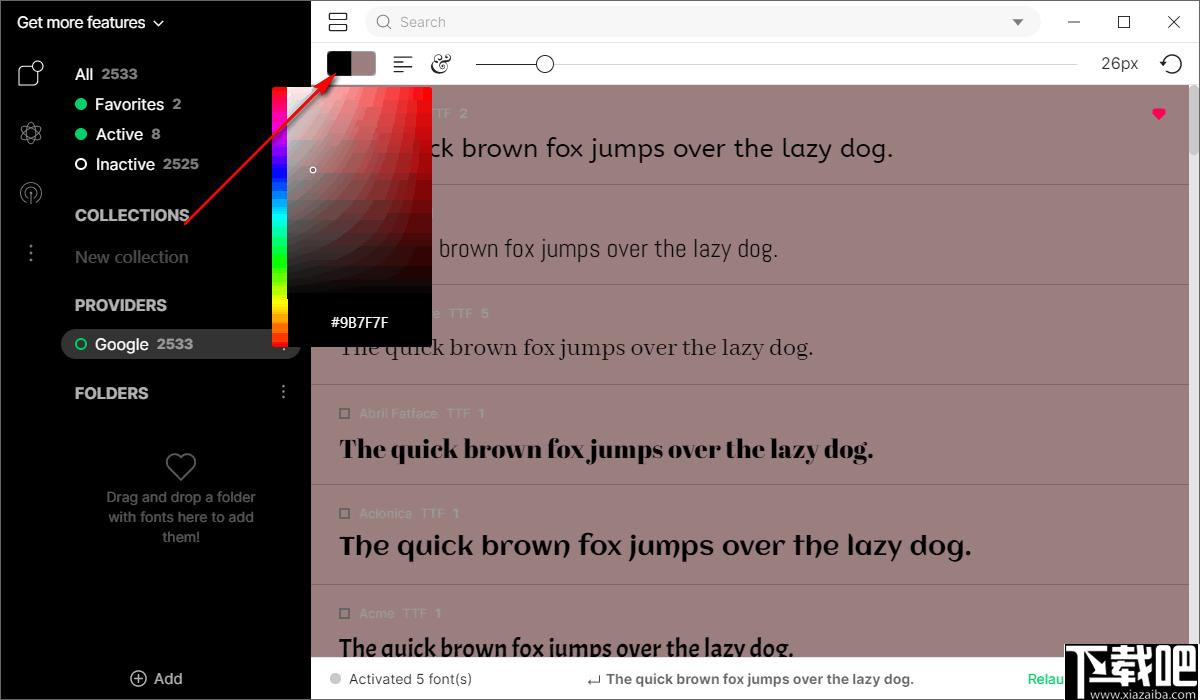Viewport: 1200px width, 700px height.
Task: Switch font list layout view icon
Action: coord(338,22)
